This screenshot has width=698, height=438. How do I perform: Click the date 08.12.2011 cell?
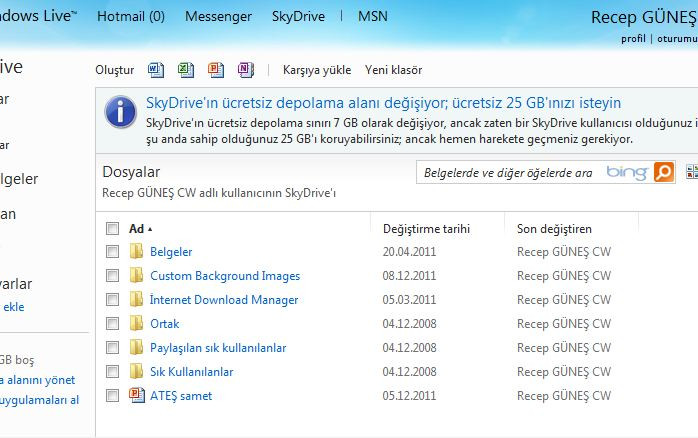click(x=409, y=276)
